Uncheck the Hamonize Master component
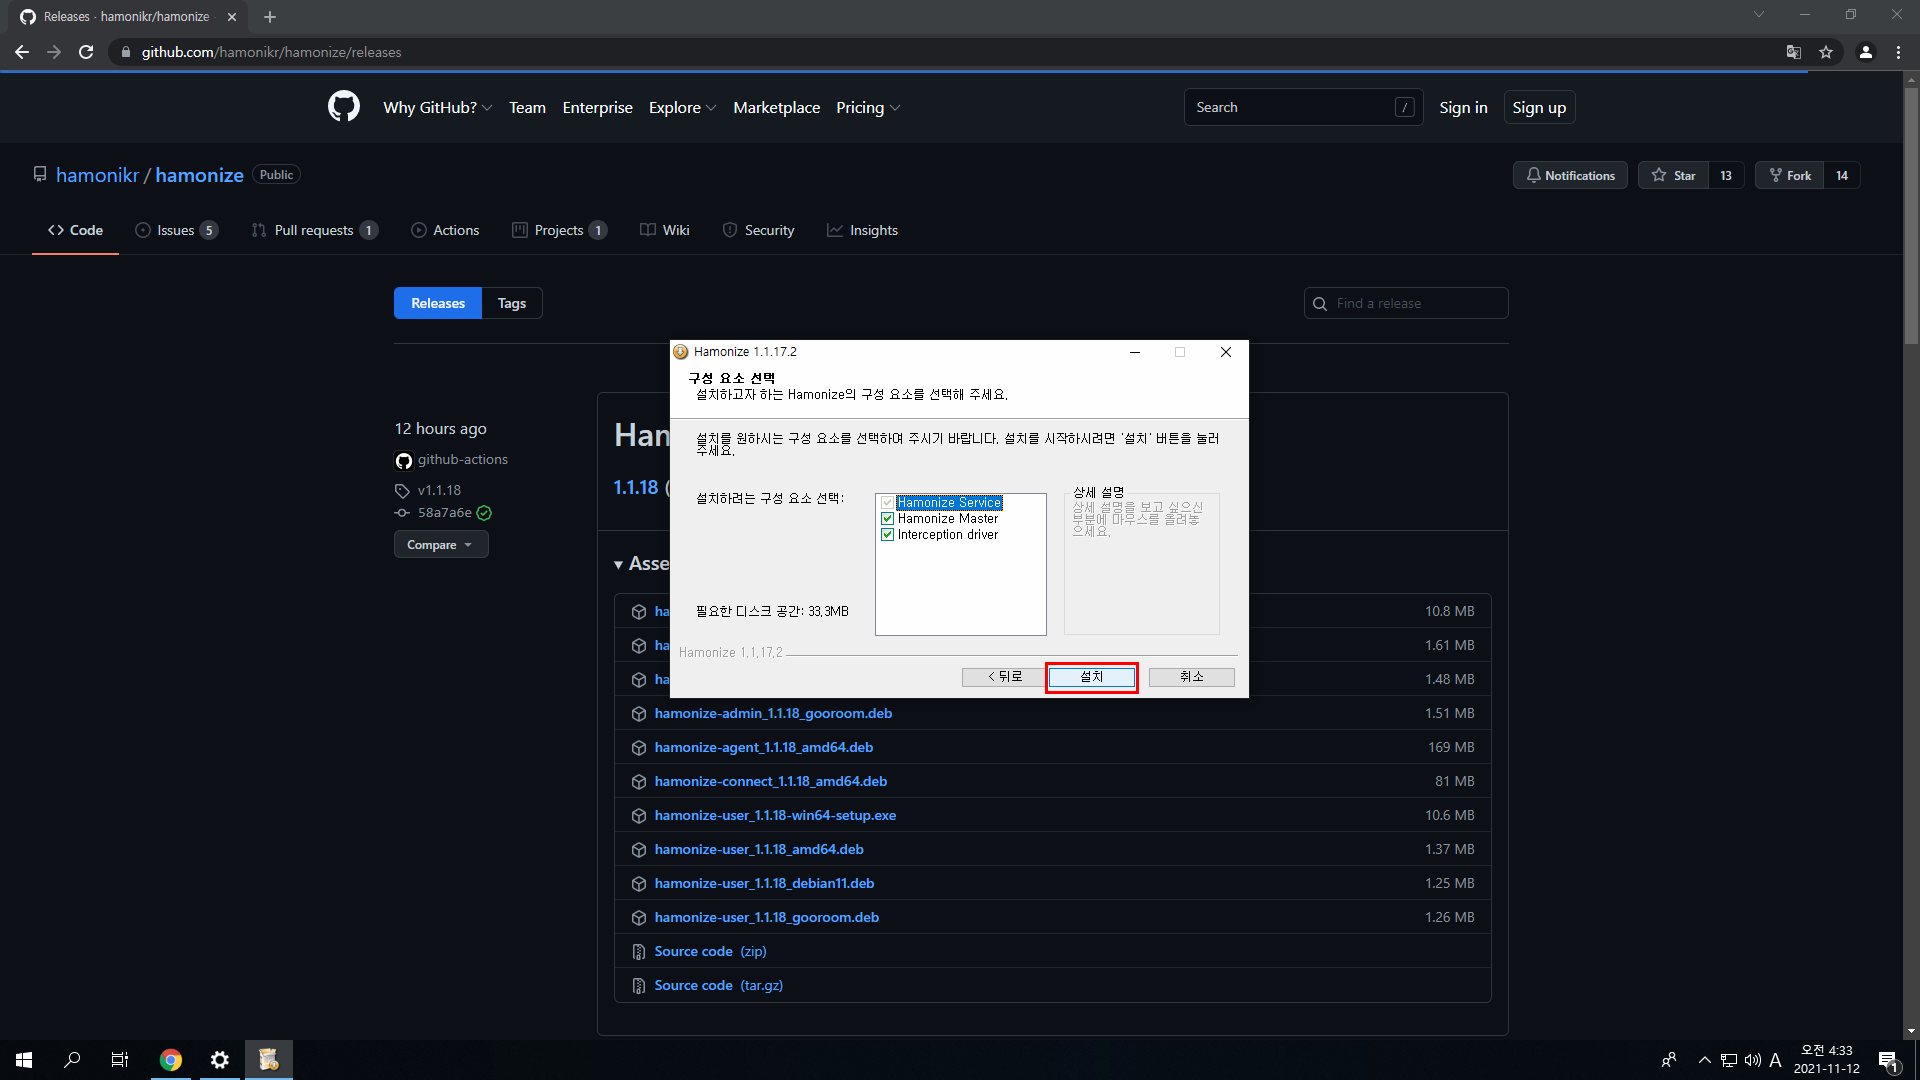The width and height of the screenshot is (1920, 1080). tap(887, 519)
